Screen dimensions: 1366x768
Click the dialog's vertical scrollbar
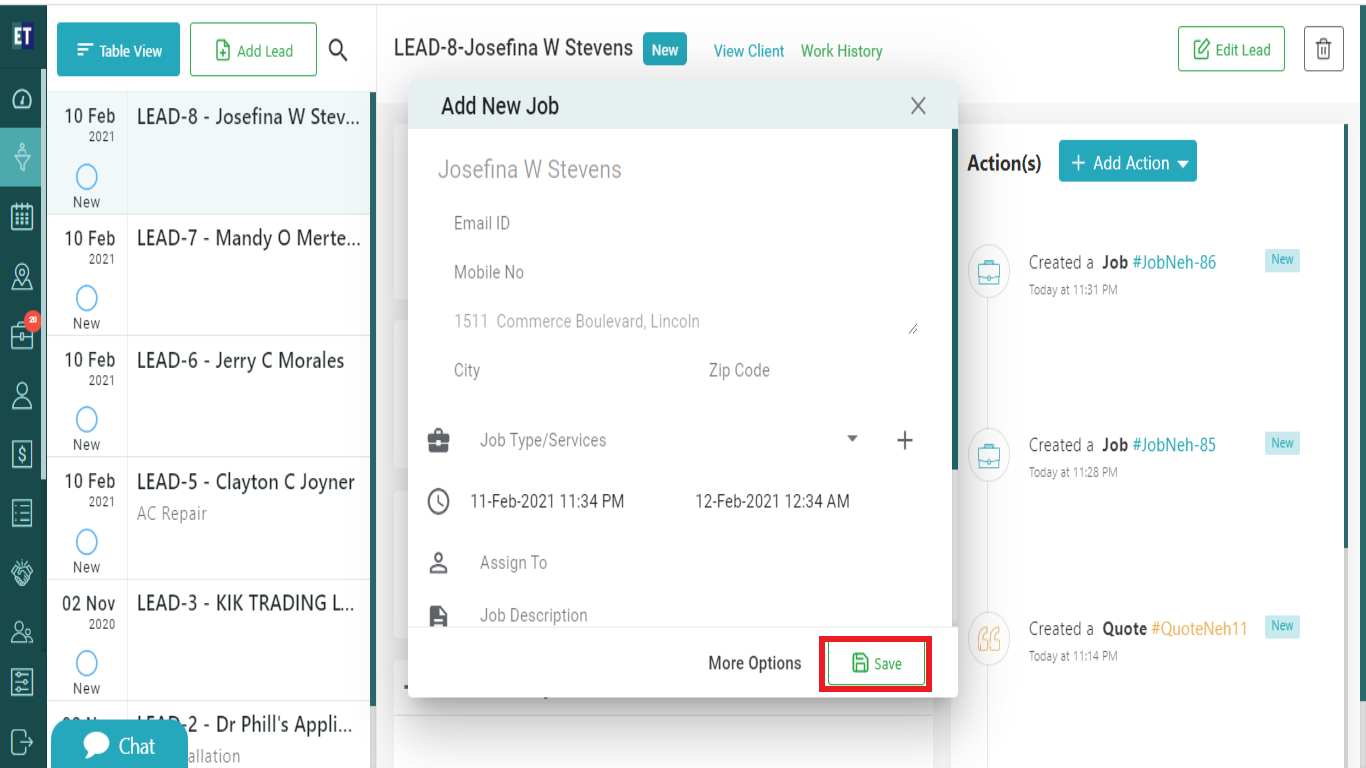[954, 300]
